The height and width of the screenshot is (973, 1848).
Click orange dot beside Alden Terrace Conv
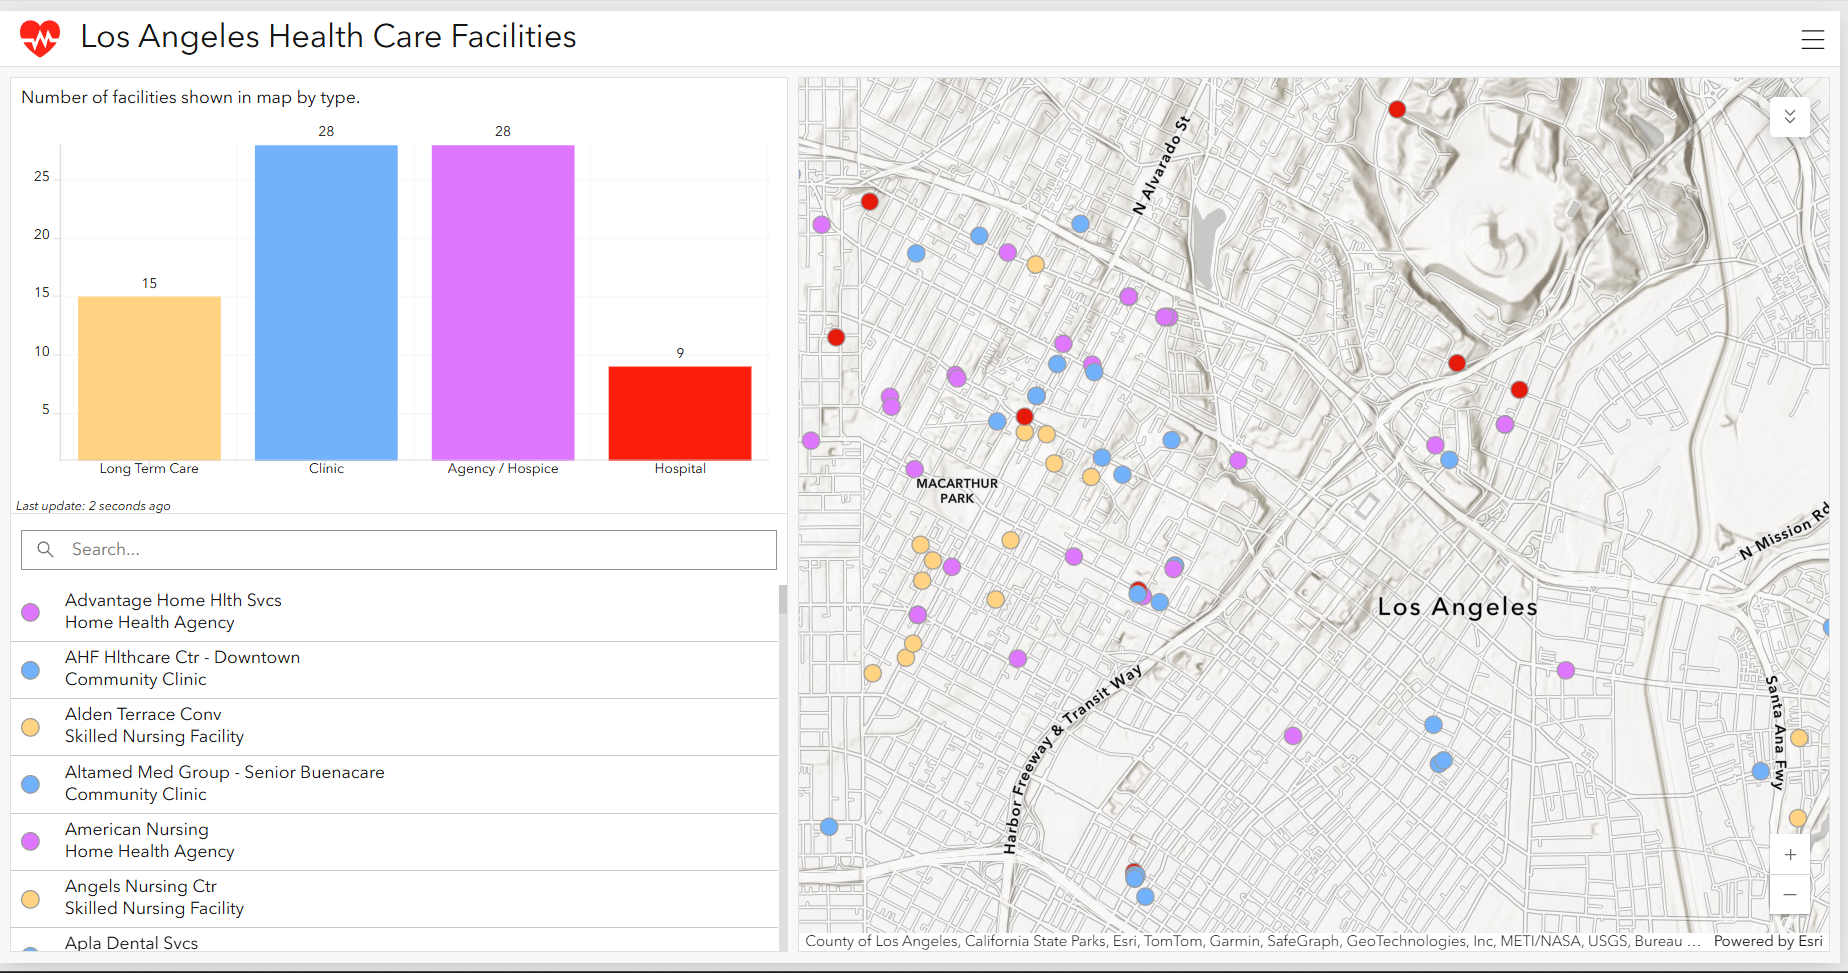click(31, 727)
